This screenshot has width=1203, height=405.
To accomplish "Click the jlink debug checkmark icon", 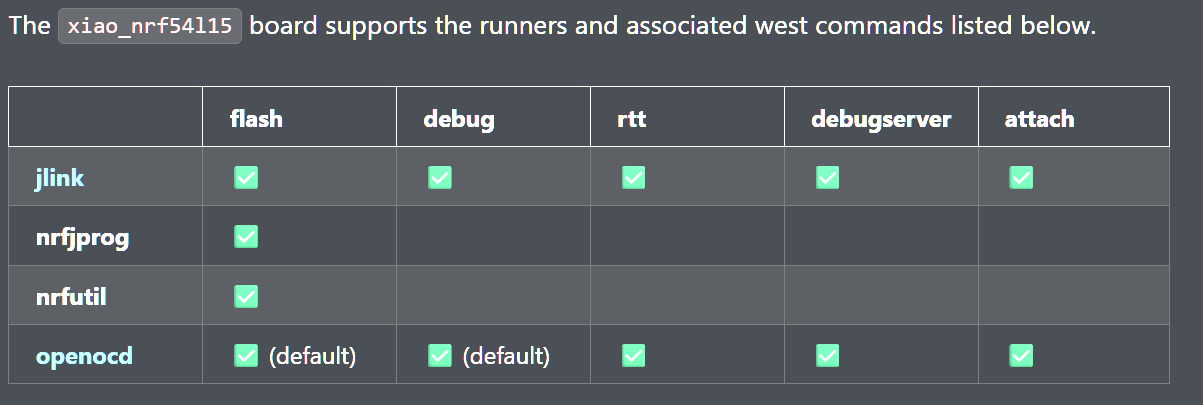I will (x=440, y=177).
